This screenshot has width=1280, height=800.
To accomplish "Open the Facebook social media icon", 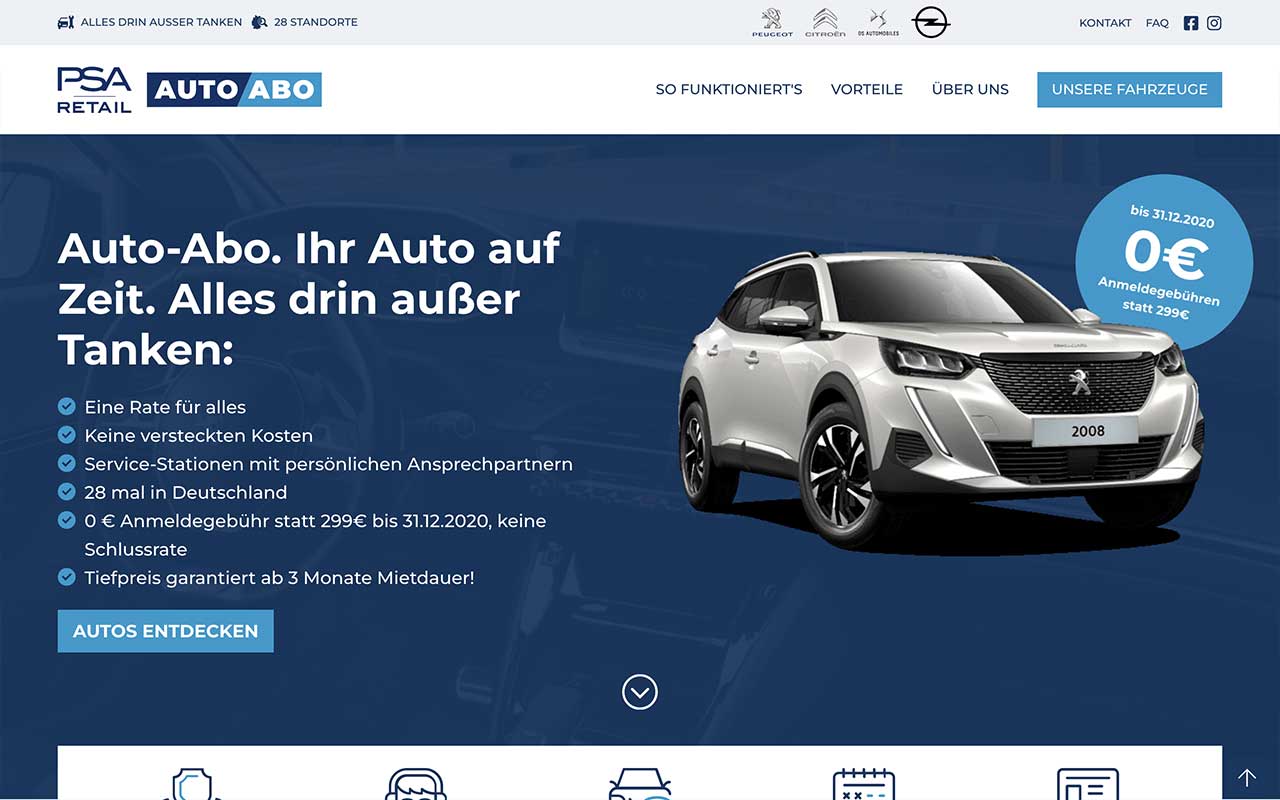I will (1190, 22).
